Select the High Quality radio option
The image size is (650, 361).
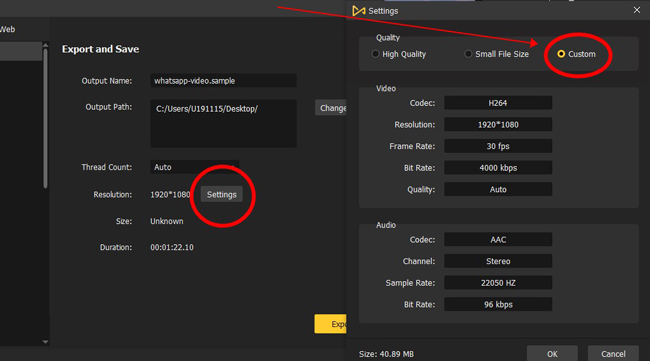click(399, 54)
